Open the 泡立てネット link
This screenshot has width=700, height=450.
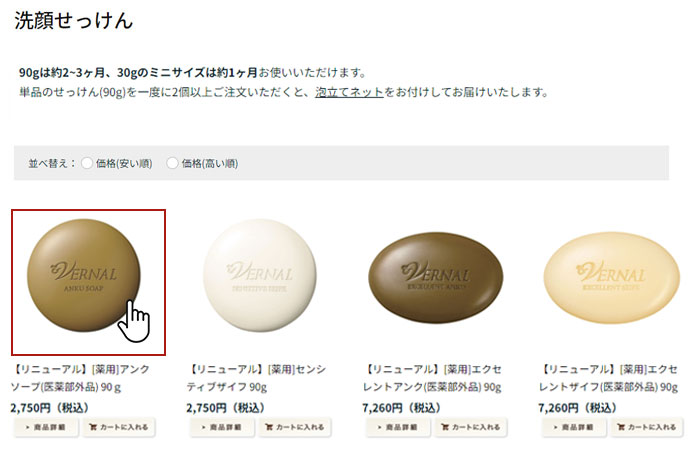[x=349, y=92]
